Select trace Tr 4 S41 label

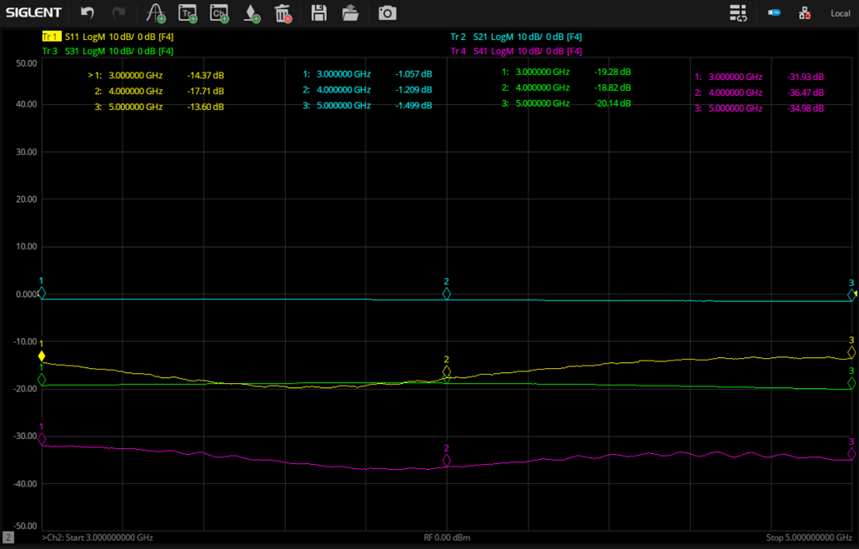(516, 51)
